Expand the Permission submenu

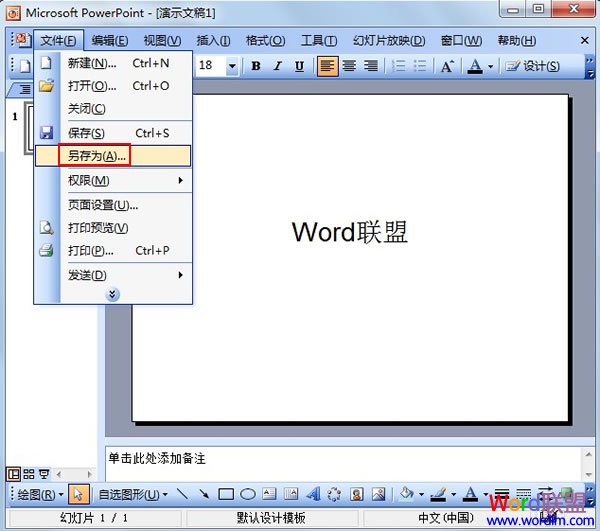tap(113, 180)
